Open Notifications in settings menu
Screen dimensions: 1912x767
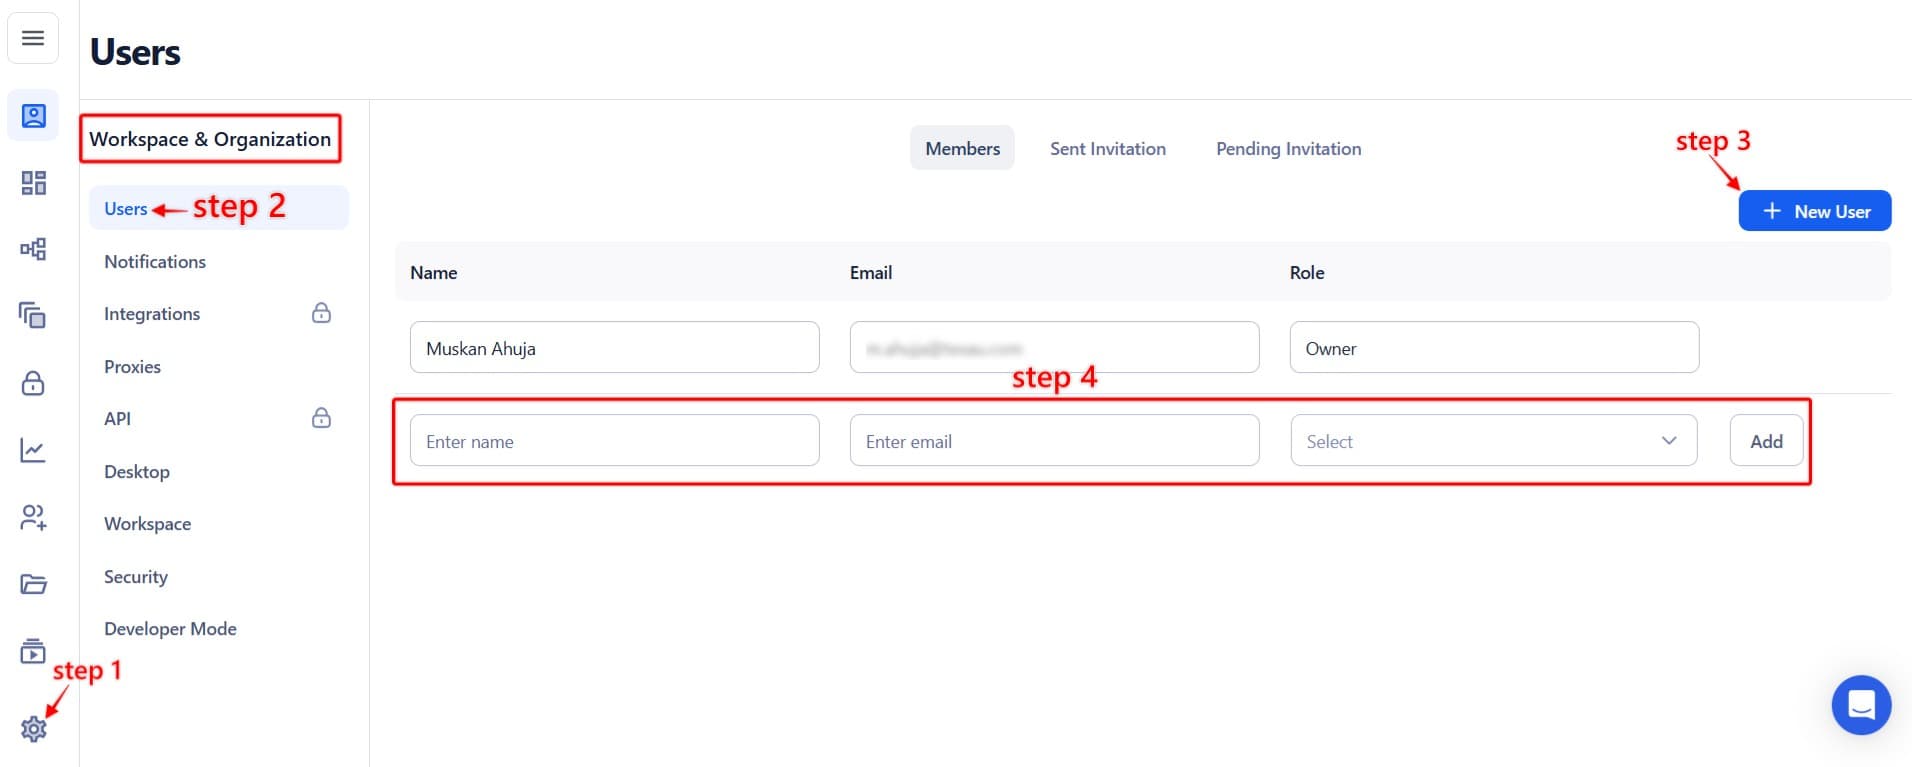pyautogui.click(x=155, y=261)
